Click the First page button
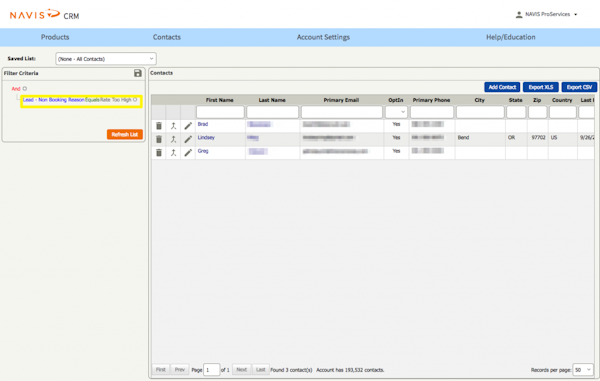 click(161, 370)
